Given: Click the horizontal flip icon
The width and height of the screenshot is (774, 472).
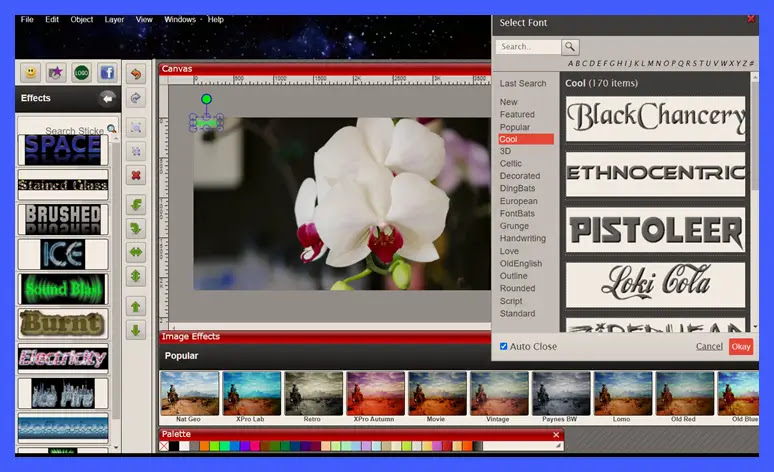Looking at the screenshot, I should coord(136,252).
